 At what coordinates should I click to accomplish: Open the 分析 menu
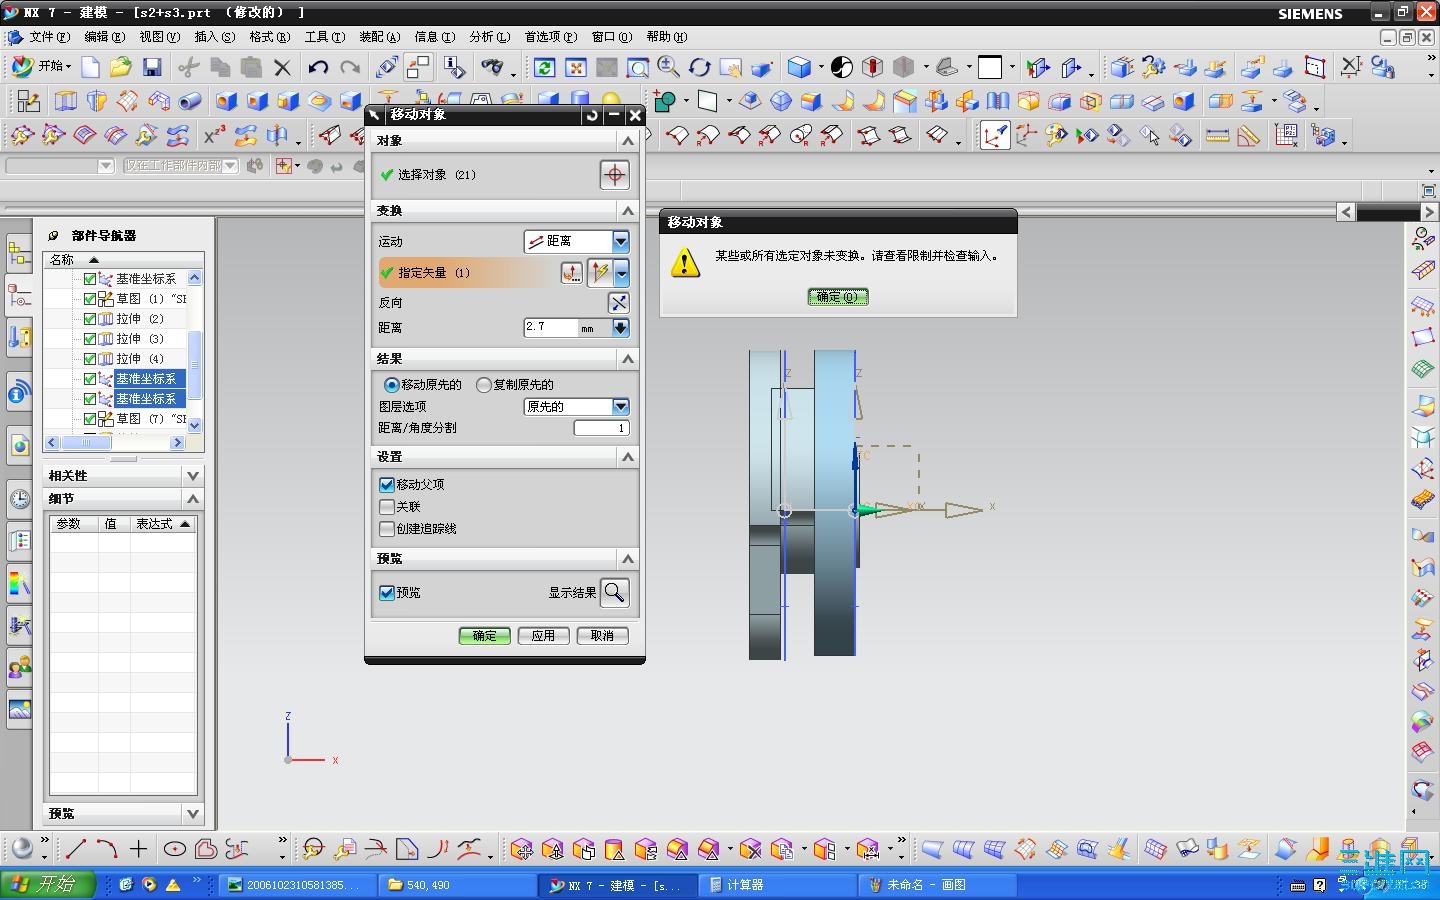click(489, 37)
